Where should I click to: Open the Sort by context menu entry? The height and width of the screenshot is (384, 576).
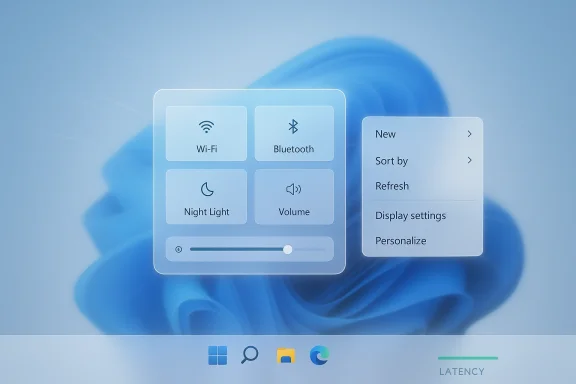[x=422, y=161]
